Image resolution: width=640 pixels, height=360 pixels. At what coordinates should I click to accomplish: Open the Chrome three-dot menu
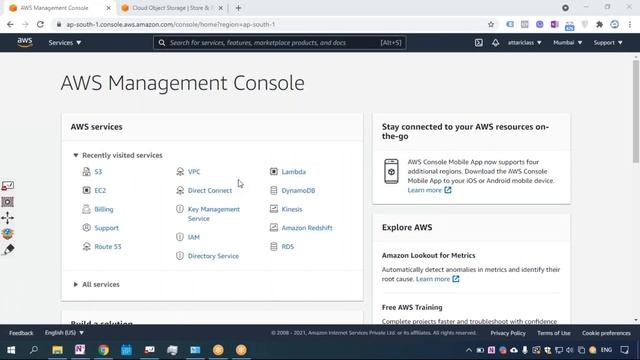pos(630,24)
